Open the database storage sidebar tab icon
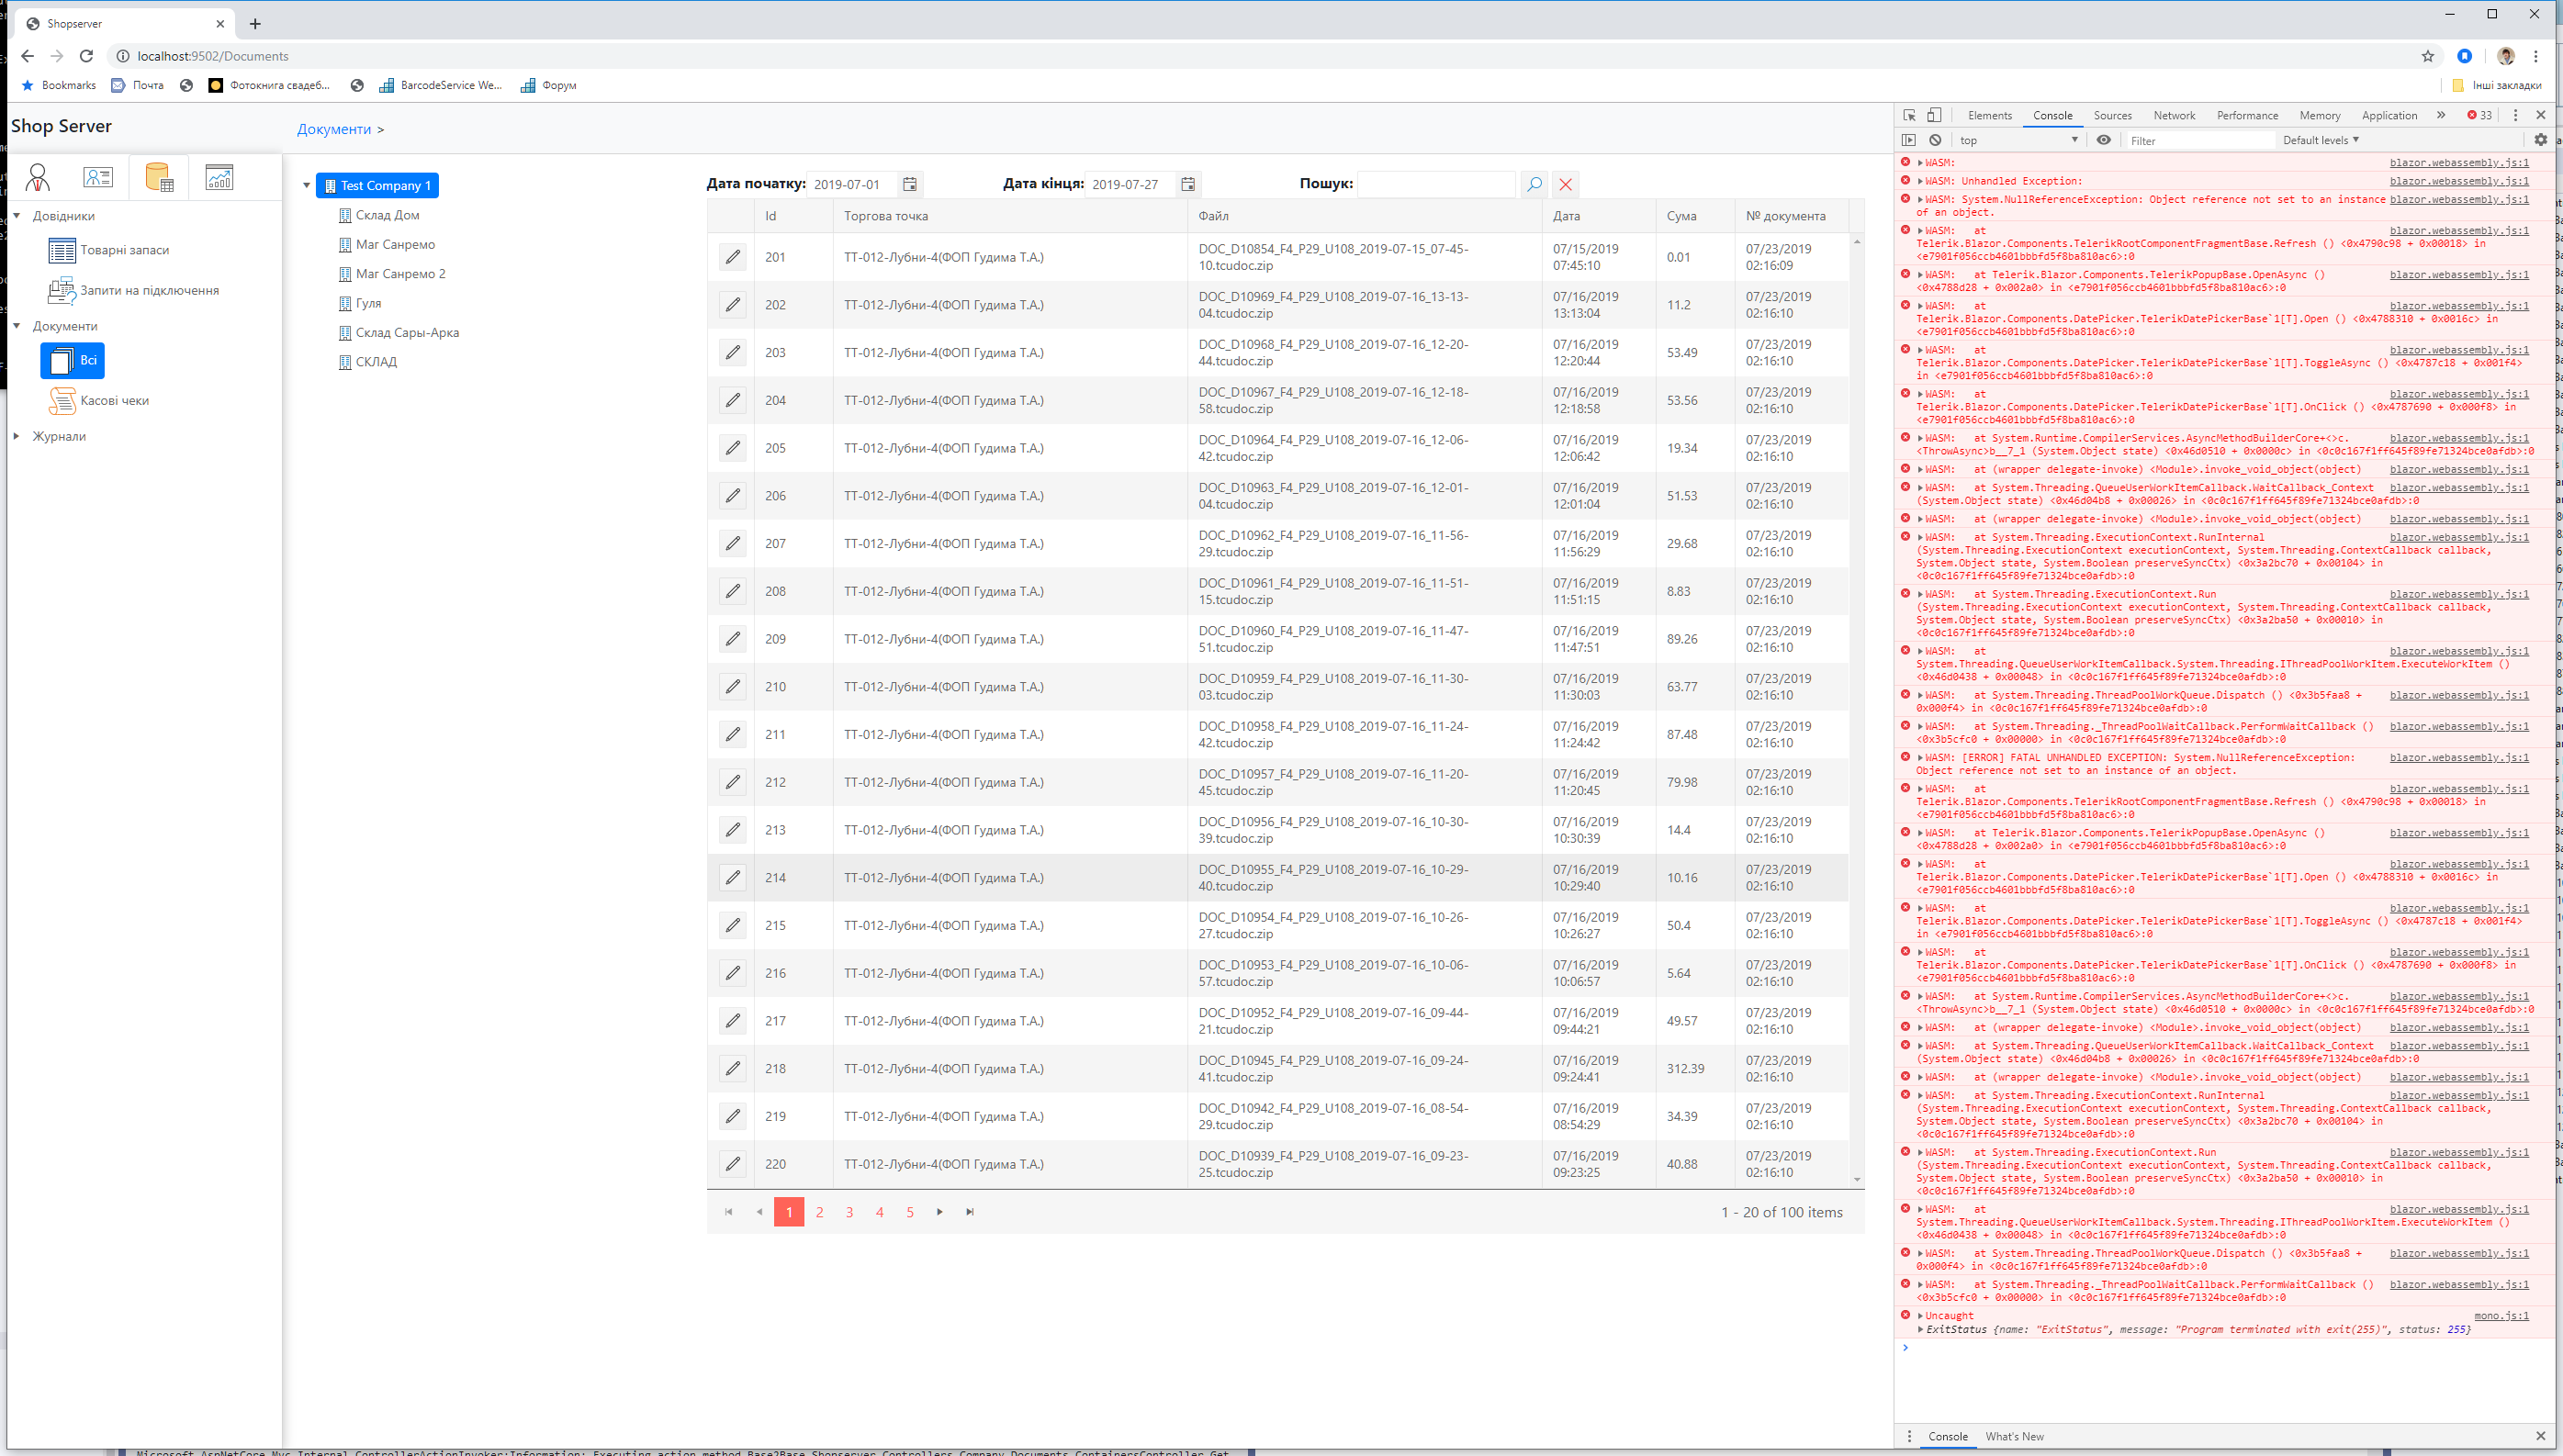The width and height of the screenshot is (2563, 1456). click(159, 178)
